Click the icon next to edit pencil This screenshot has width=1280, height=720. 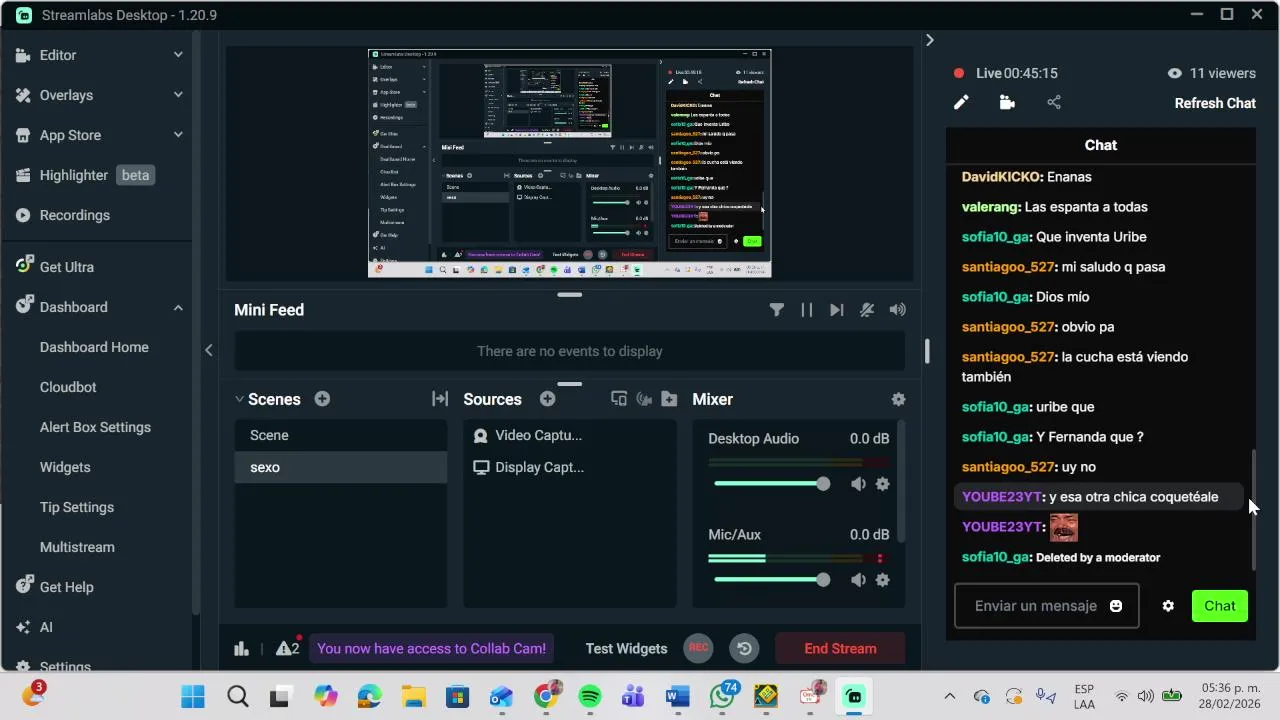click(x=1007, y=102)
